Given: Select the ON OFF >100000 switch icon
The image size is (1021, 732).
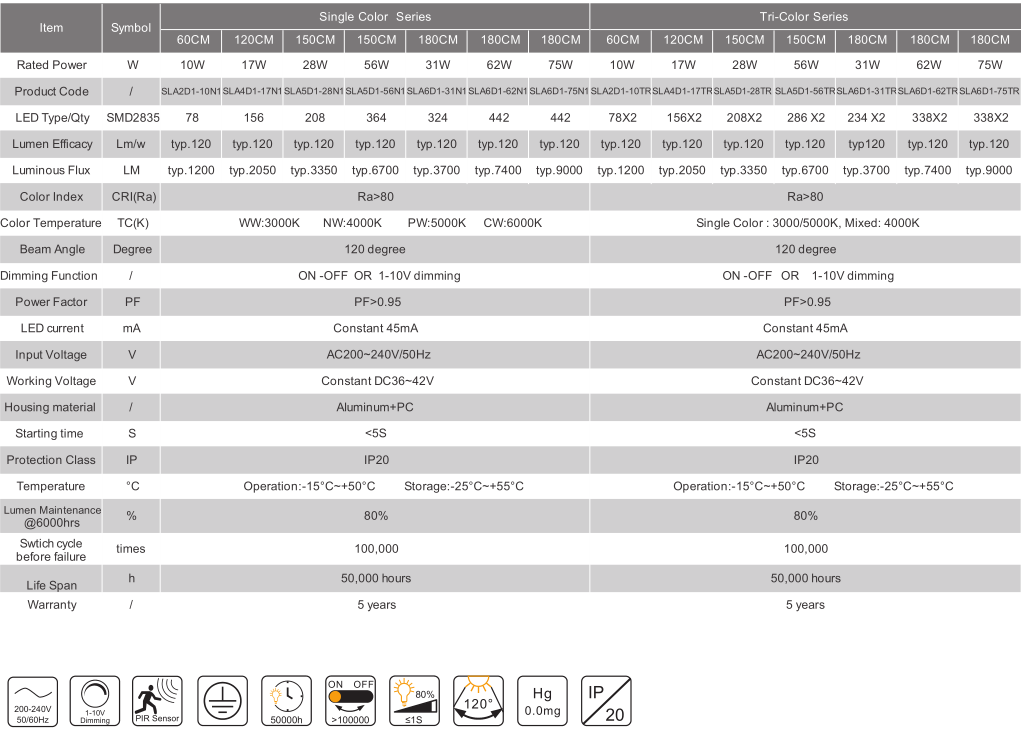Looking at the screenshot, I should pyautogui.click(x=350, y=701).
